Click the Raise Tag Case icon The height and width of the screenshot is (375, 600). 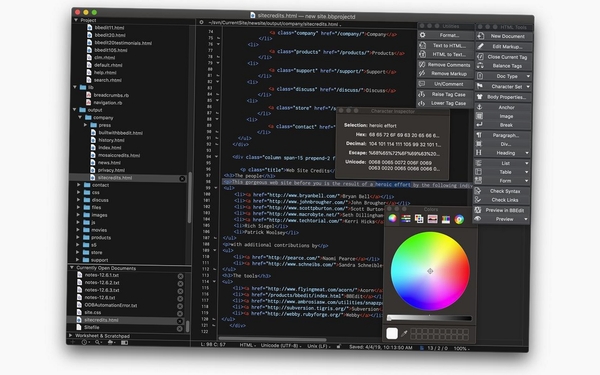pyautogui.click(x=422, y=94)
